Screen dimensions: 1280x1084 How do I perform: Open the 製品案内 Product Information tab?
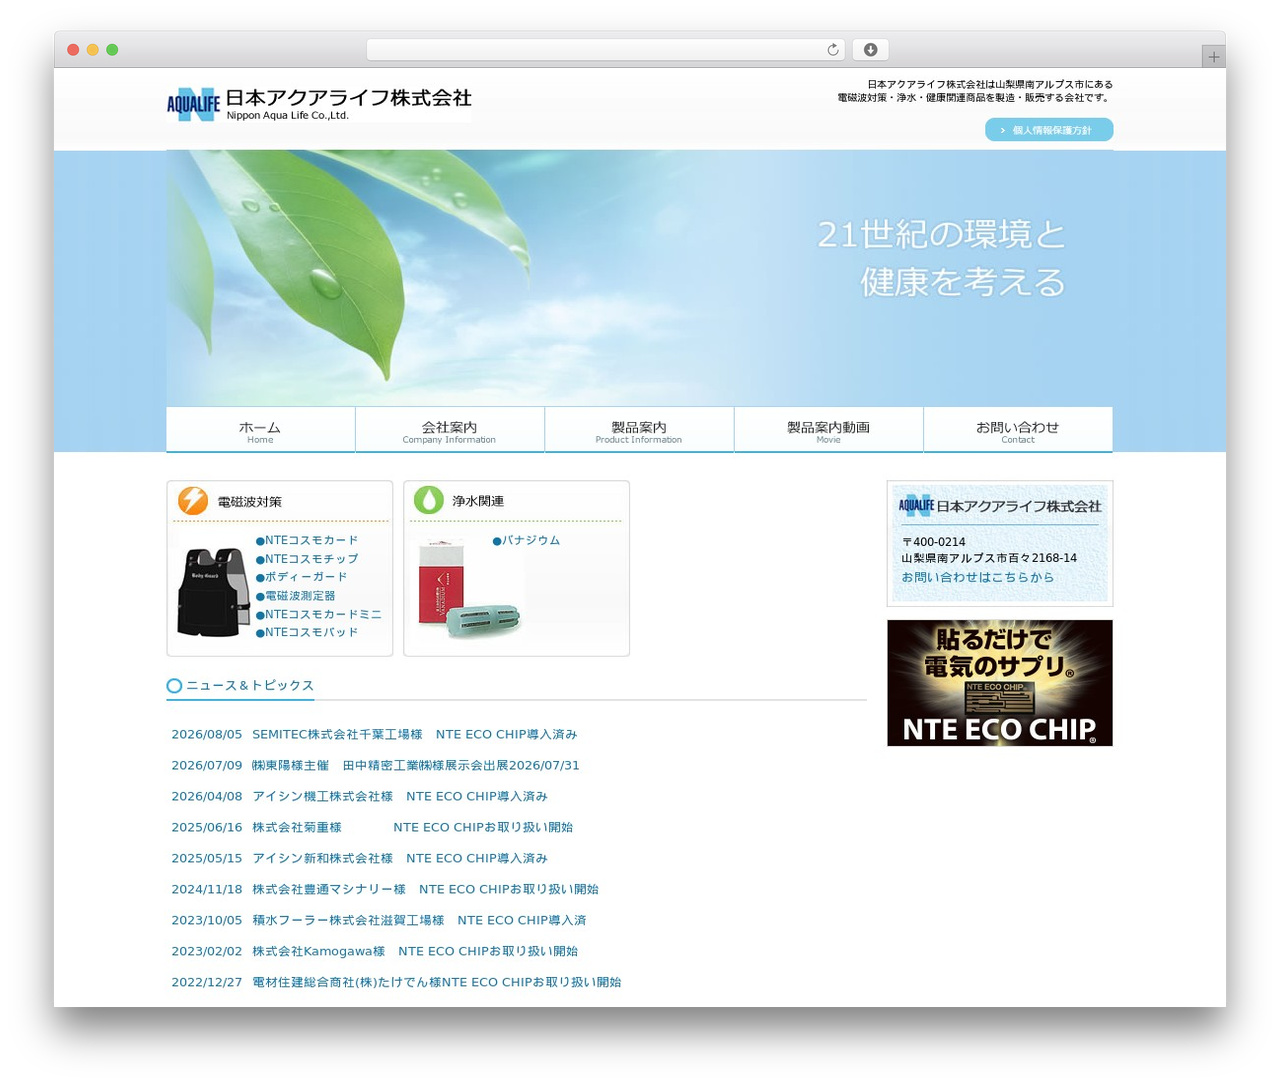click(x=638, y=431)
